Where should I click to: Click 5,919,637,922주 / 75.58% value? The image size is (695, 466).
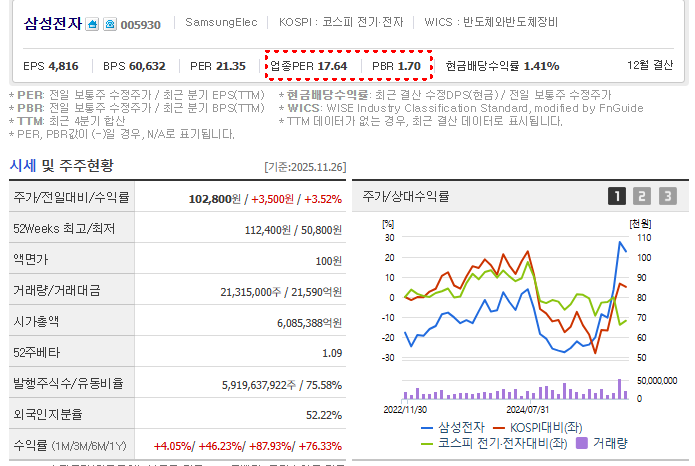point(282,385)
